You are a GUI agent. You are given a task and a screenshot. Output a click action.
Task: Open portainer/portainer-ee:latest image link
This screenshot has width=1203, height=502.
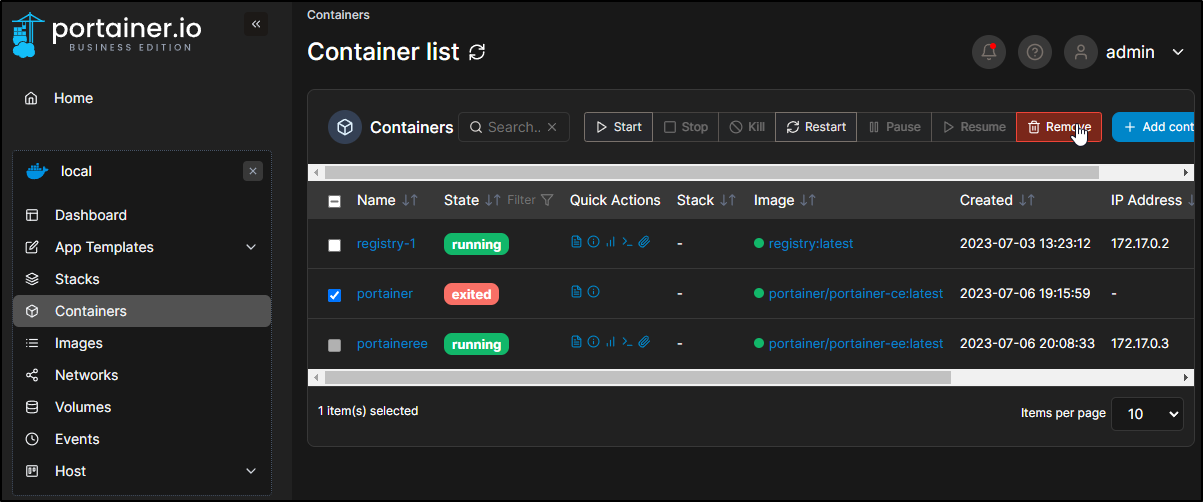[x=856, y=343]
